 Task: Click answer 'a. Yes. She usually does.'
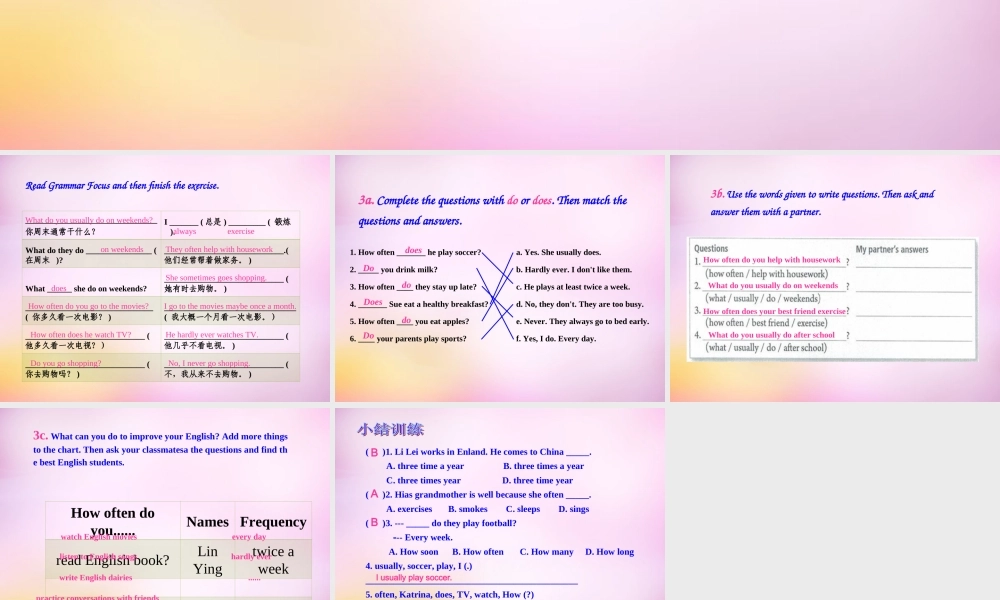coord(559,252)
